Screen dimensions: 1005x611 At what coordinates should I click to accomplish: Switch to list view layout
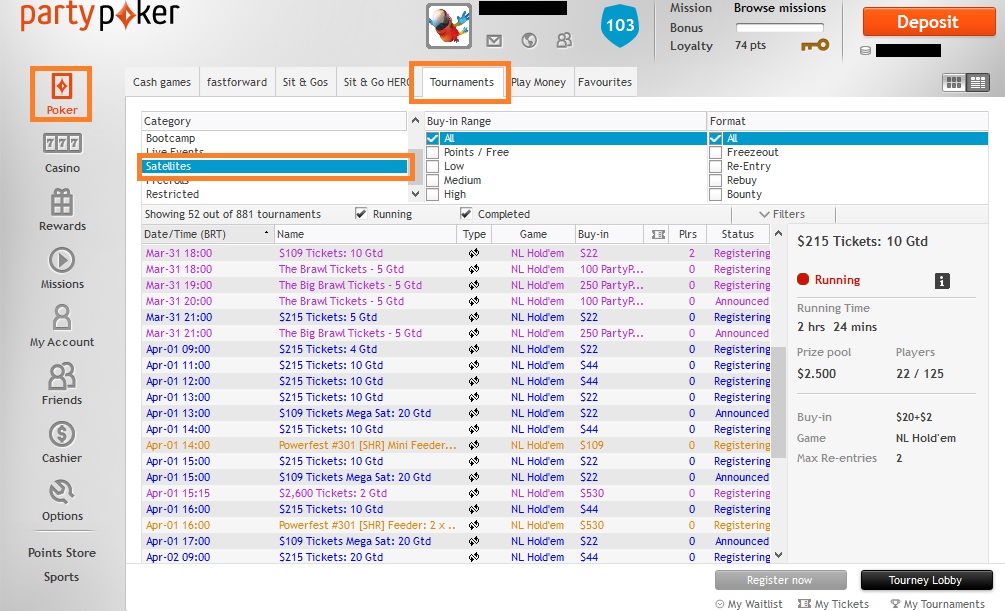pos(977,82)
